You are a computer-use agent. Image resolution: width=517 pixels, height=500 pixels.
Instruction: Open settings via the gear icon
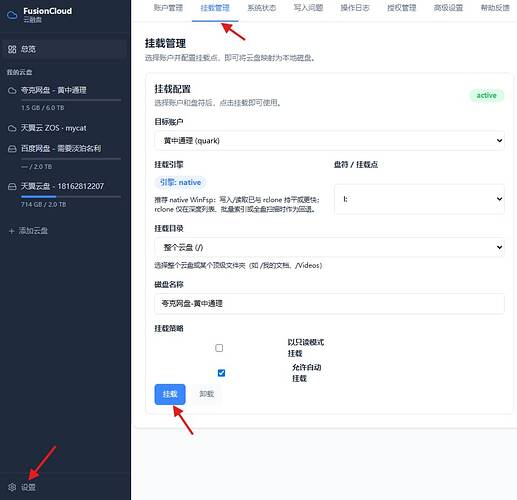pos(12,487)
